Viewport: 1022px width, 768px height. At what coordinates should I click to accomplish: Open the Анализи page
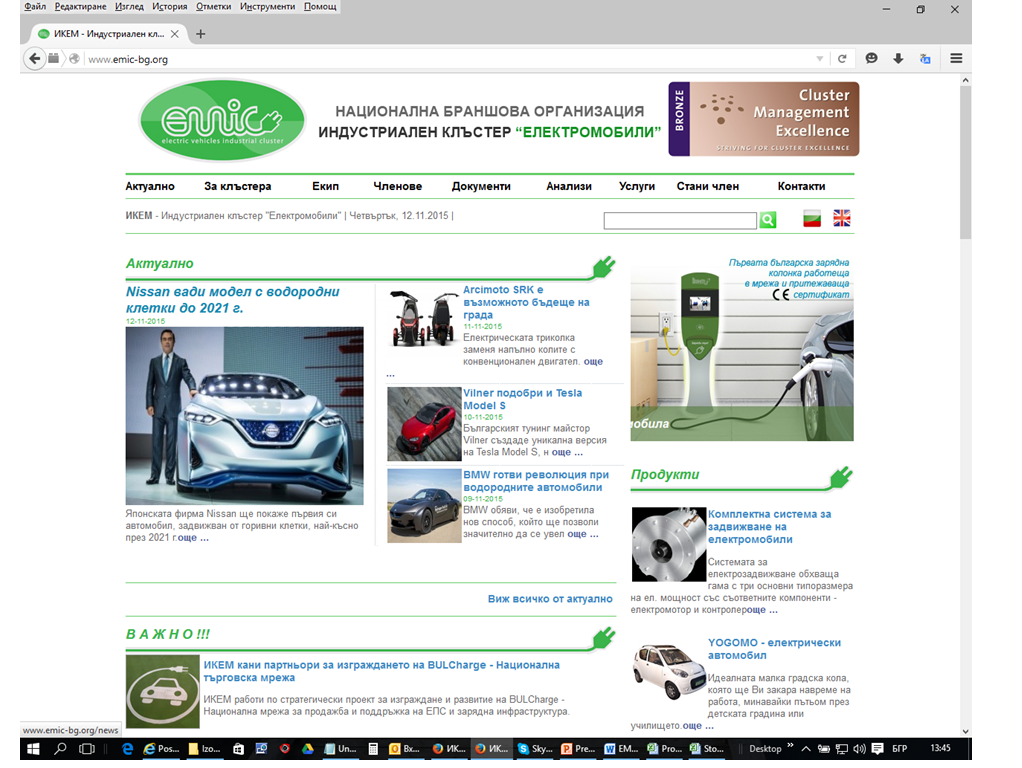coord(569,186)
